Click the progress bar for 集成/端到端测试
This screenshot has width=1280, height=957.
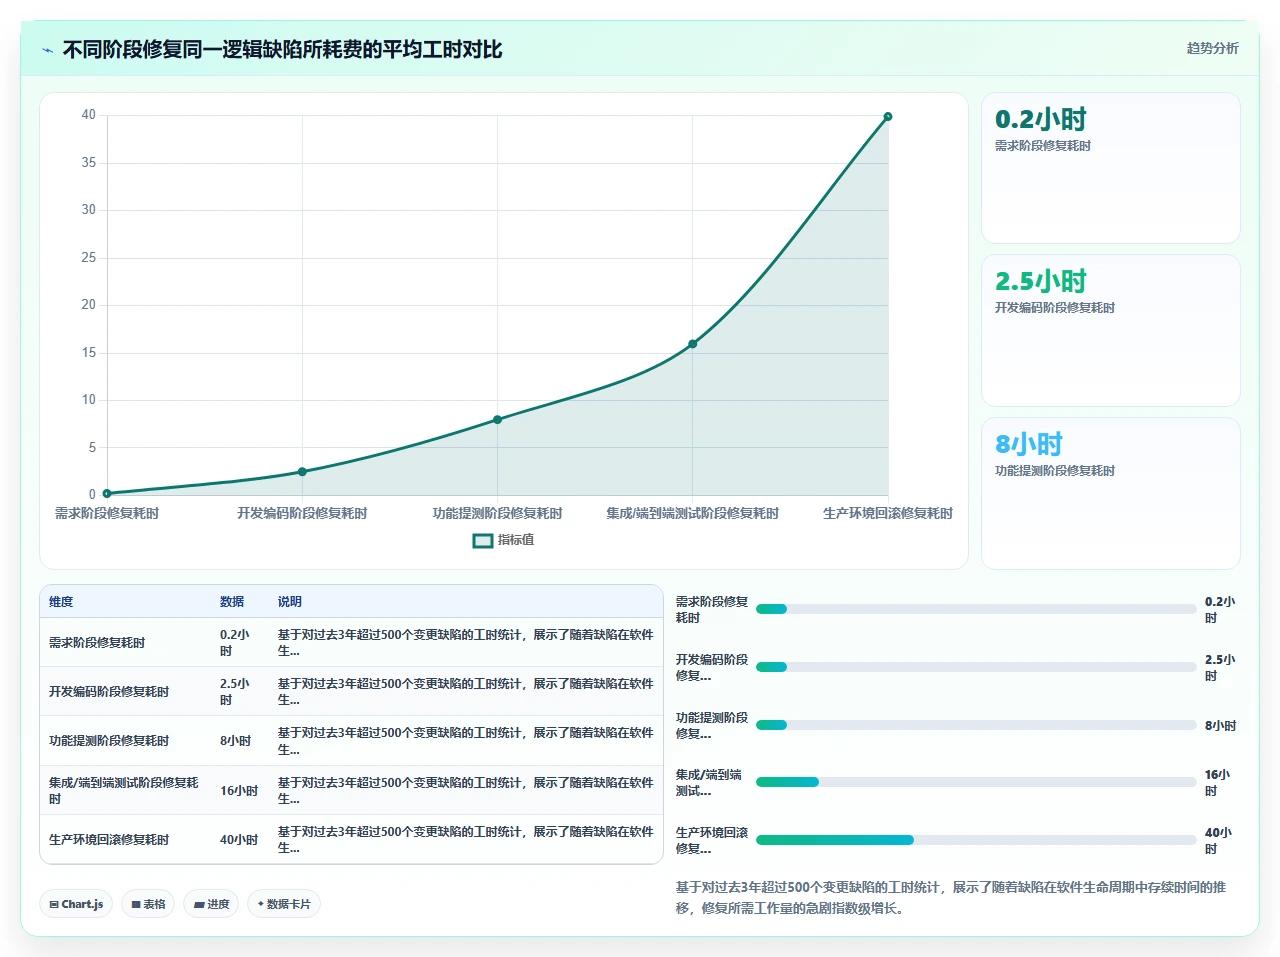pos(976,782)
